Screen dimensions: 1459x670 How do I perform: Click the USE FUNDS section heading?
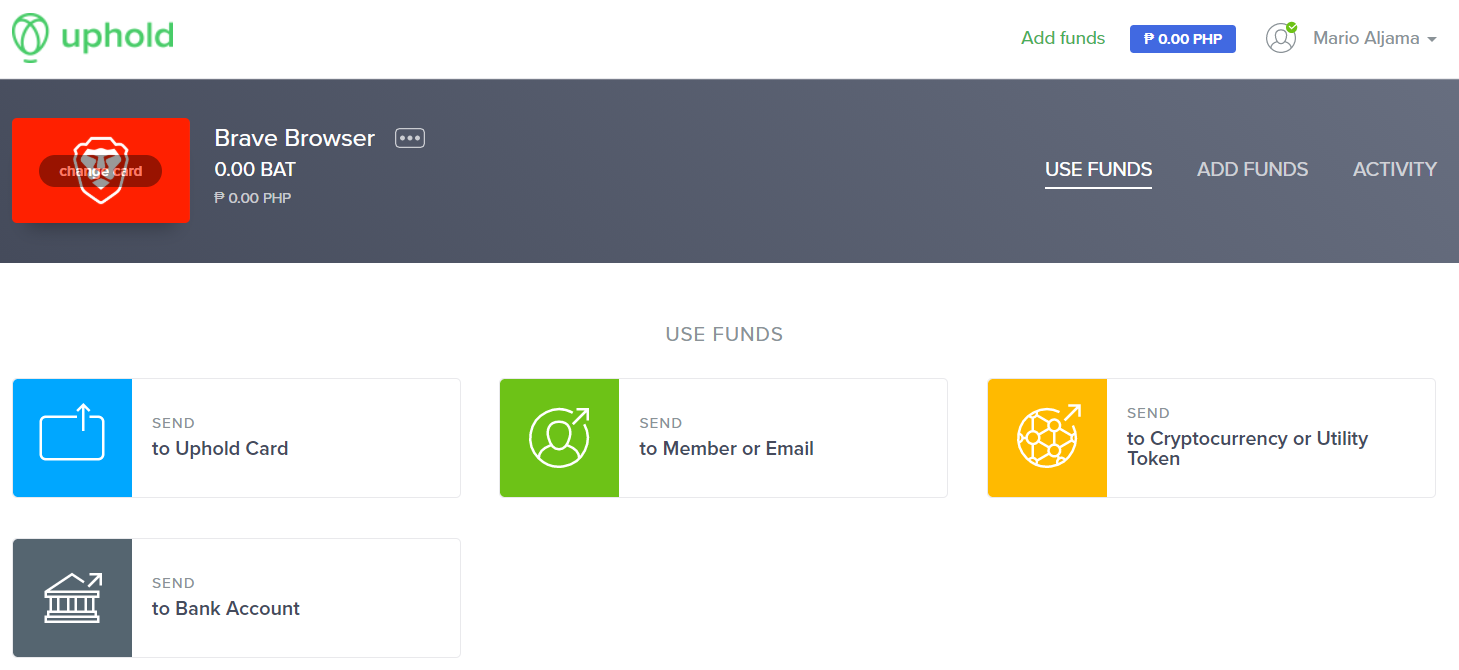[x=724, y=334]
